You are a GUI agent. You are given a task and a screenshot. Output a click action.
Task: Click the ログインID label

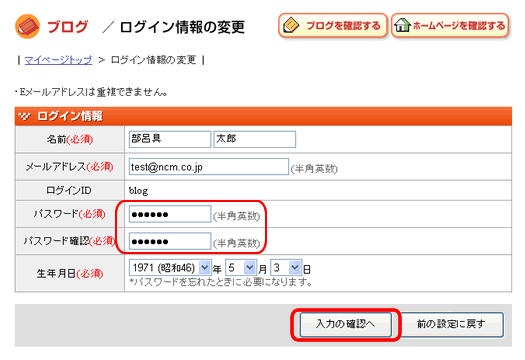(69, 191)
